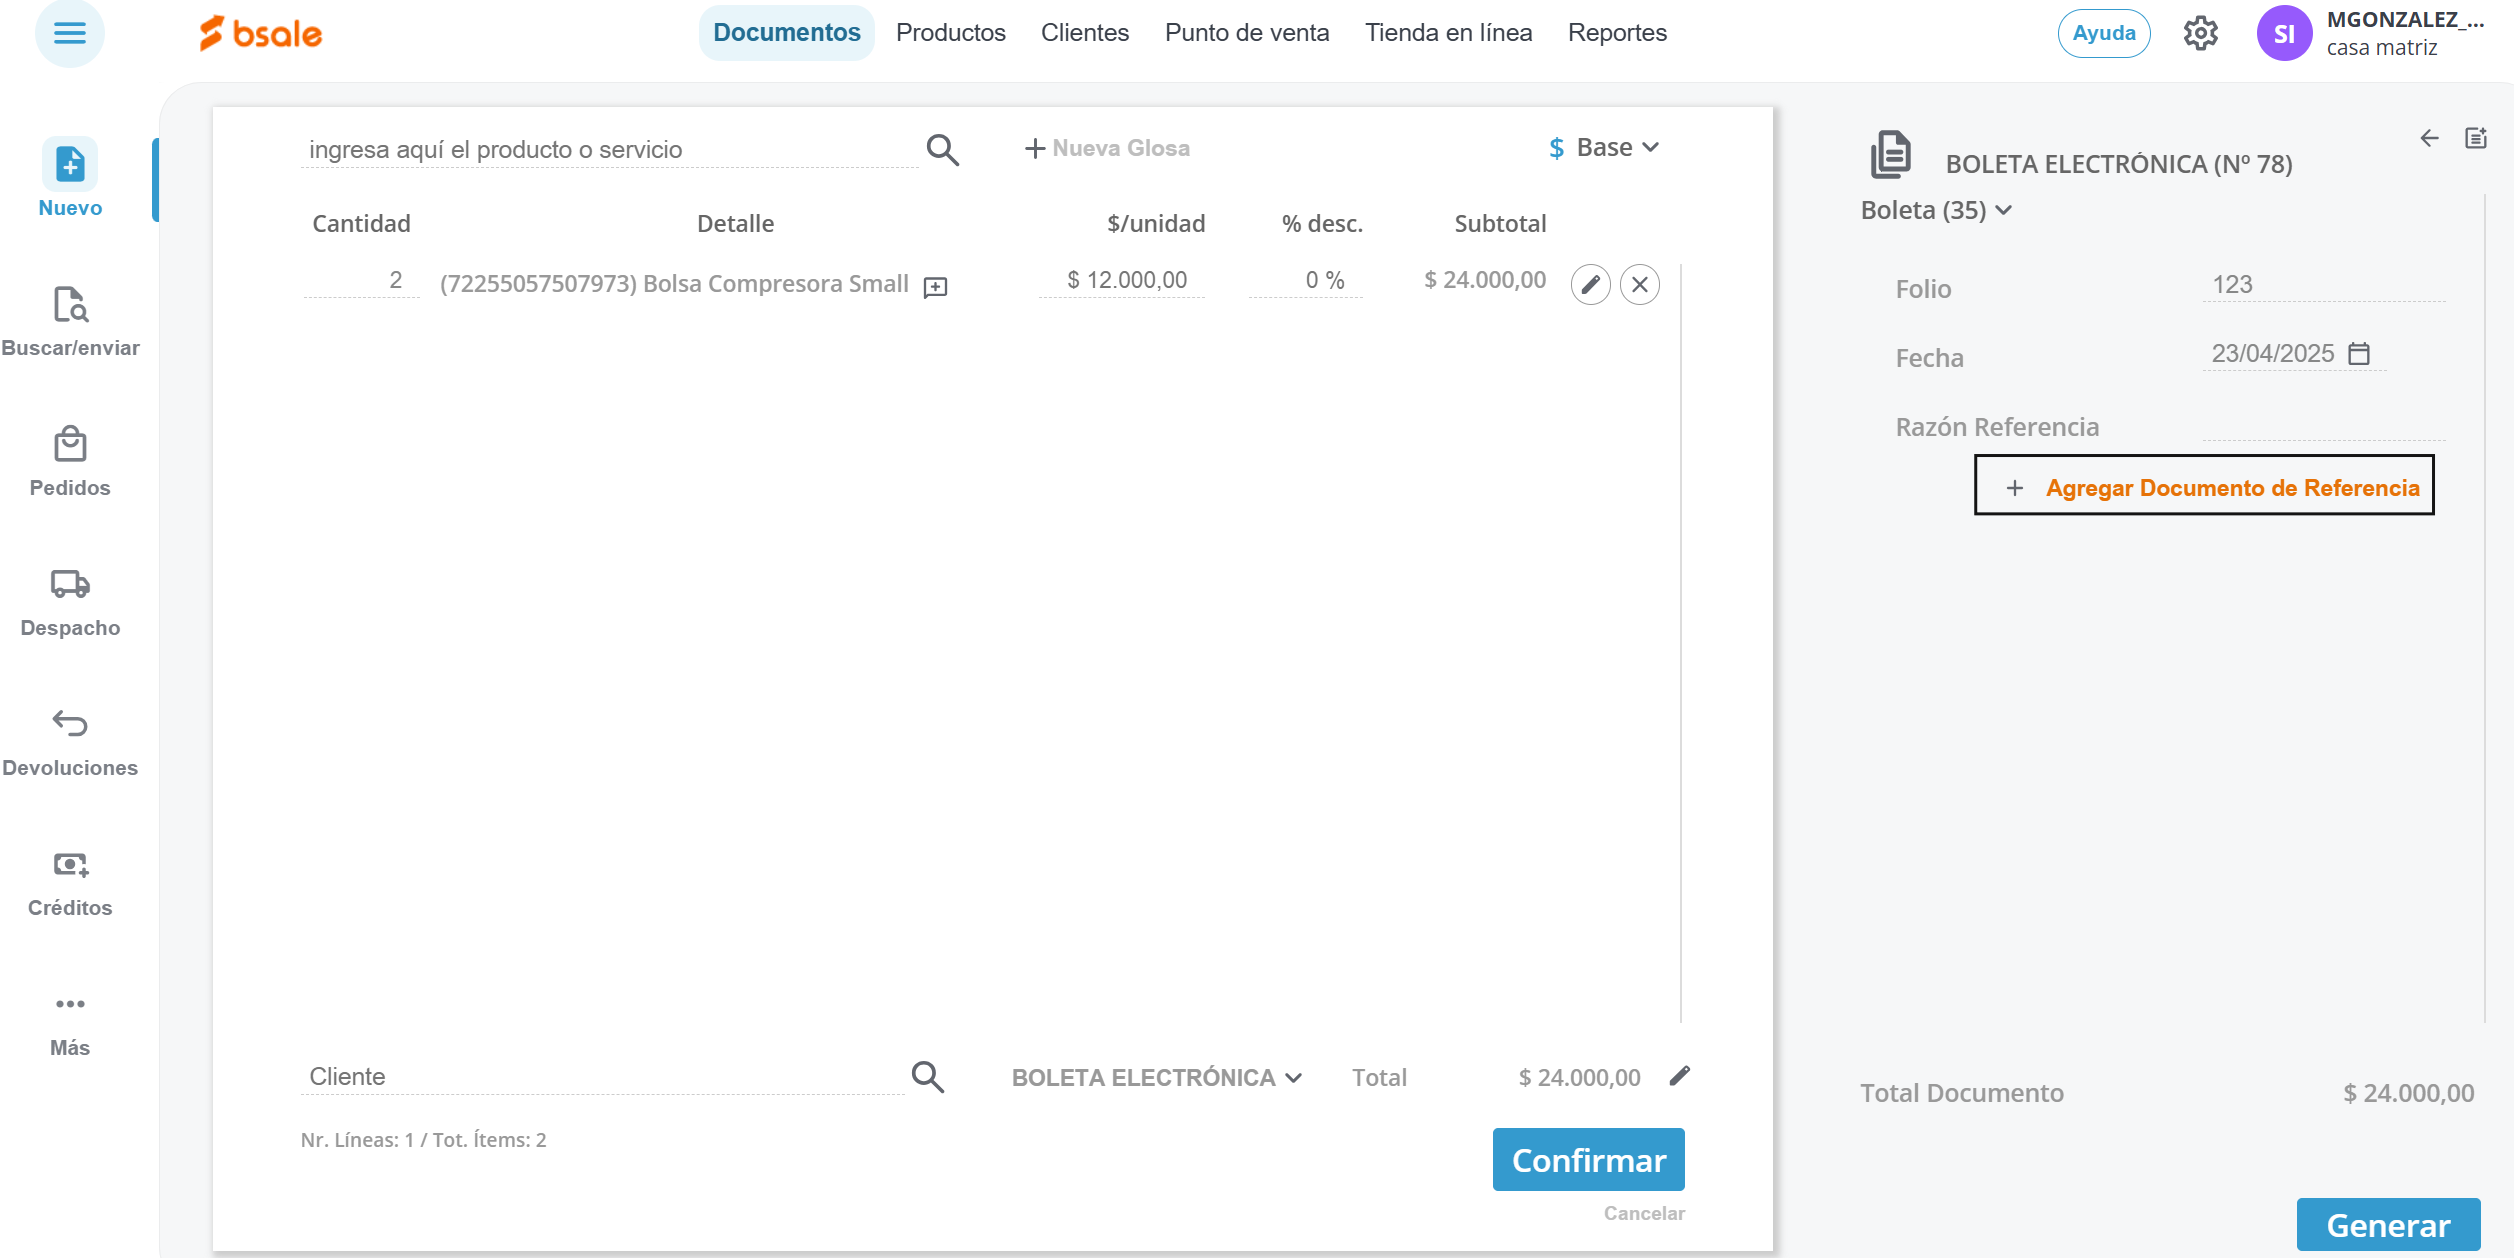
Task: Open the hamburger menu icon
Action: [69, 33]
